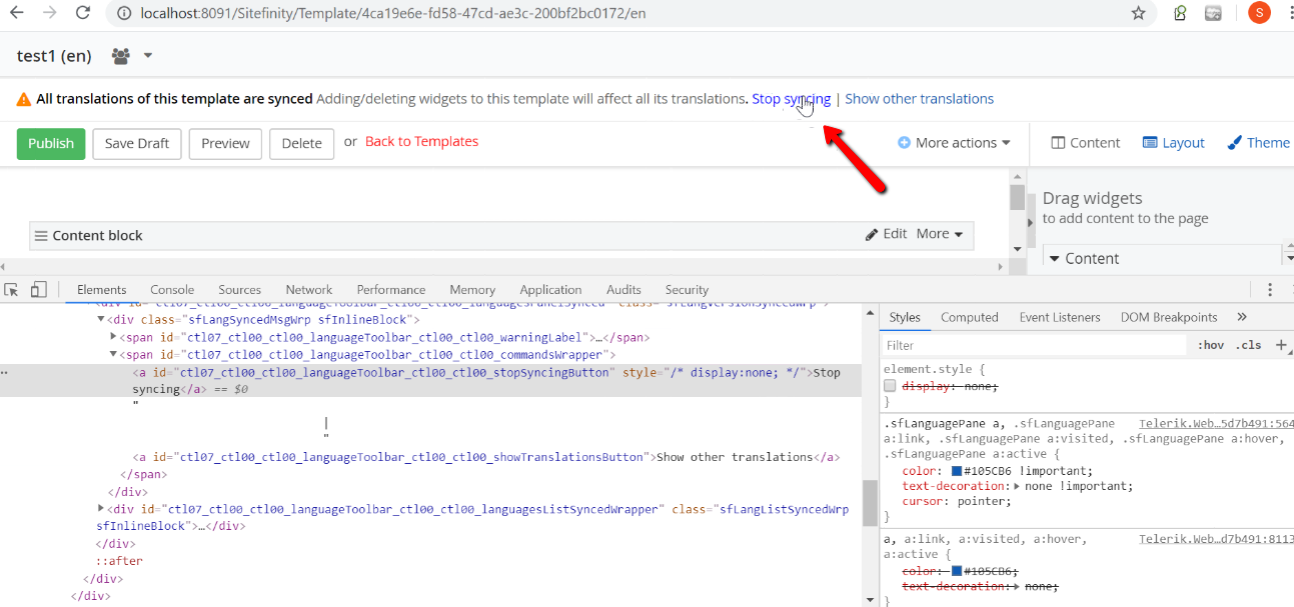
Task: Follow the Back to Templates link
Action: tap(422, 142)
